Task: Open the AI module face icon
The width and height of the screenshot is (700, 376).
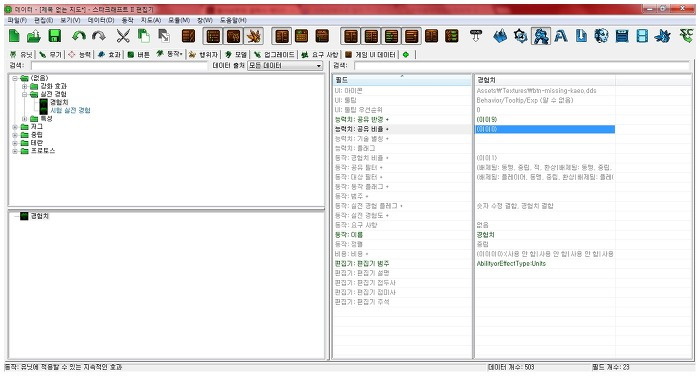Action: click(601, 36)
